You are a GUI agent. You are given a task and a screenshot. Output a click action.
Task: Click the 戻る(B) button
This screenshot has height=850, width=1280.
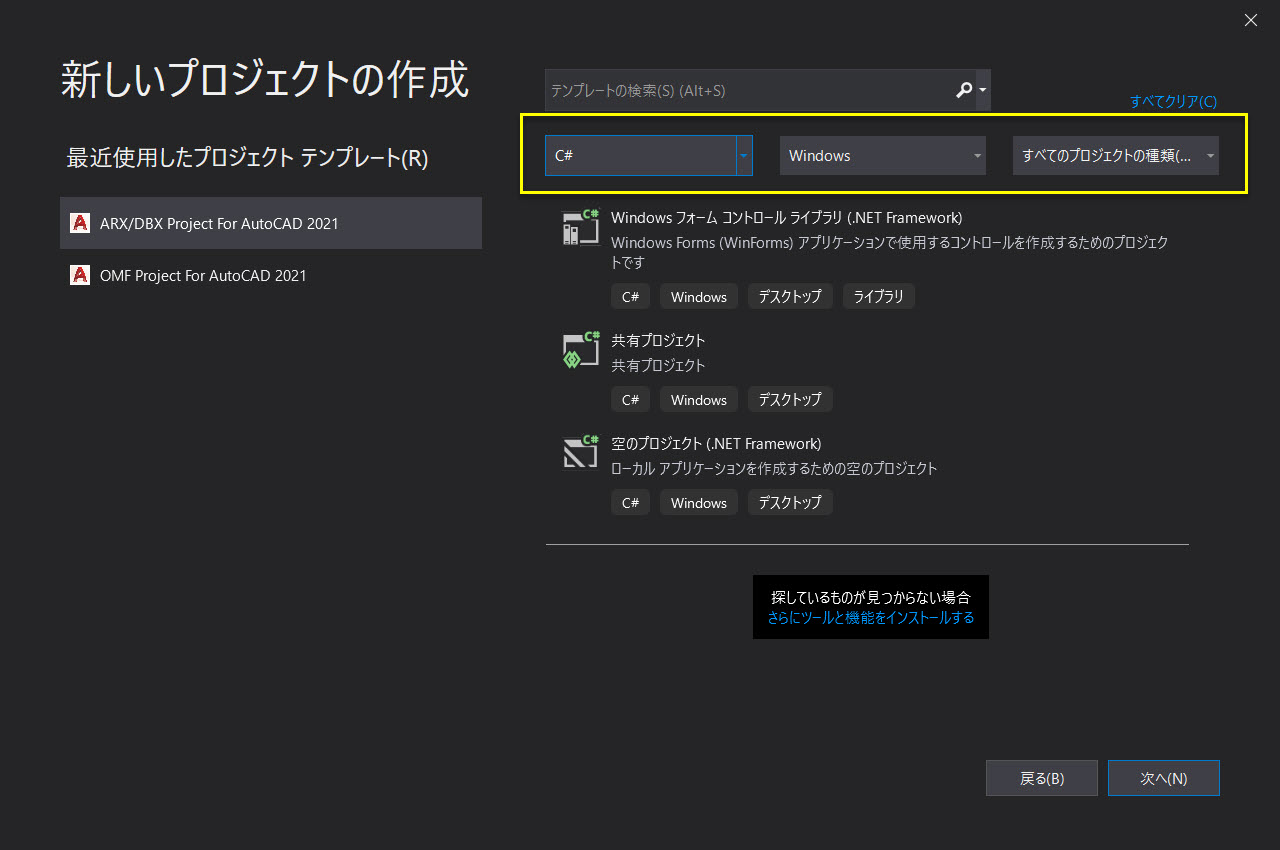pos(1042,778)
